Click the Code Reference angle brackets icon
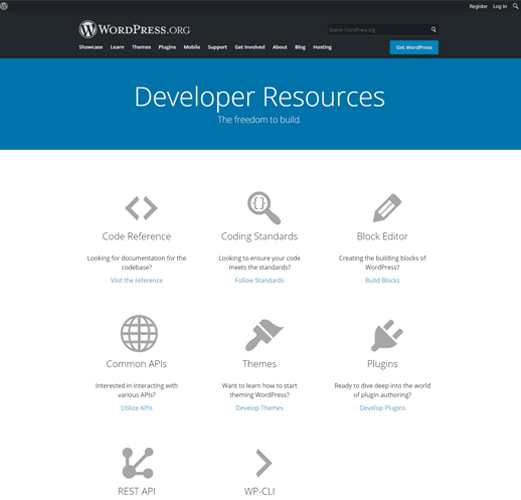 coord(141,208)
